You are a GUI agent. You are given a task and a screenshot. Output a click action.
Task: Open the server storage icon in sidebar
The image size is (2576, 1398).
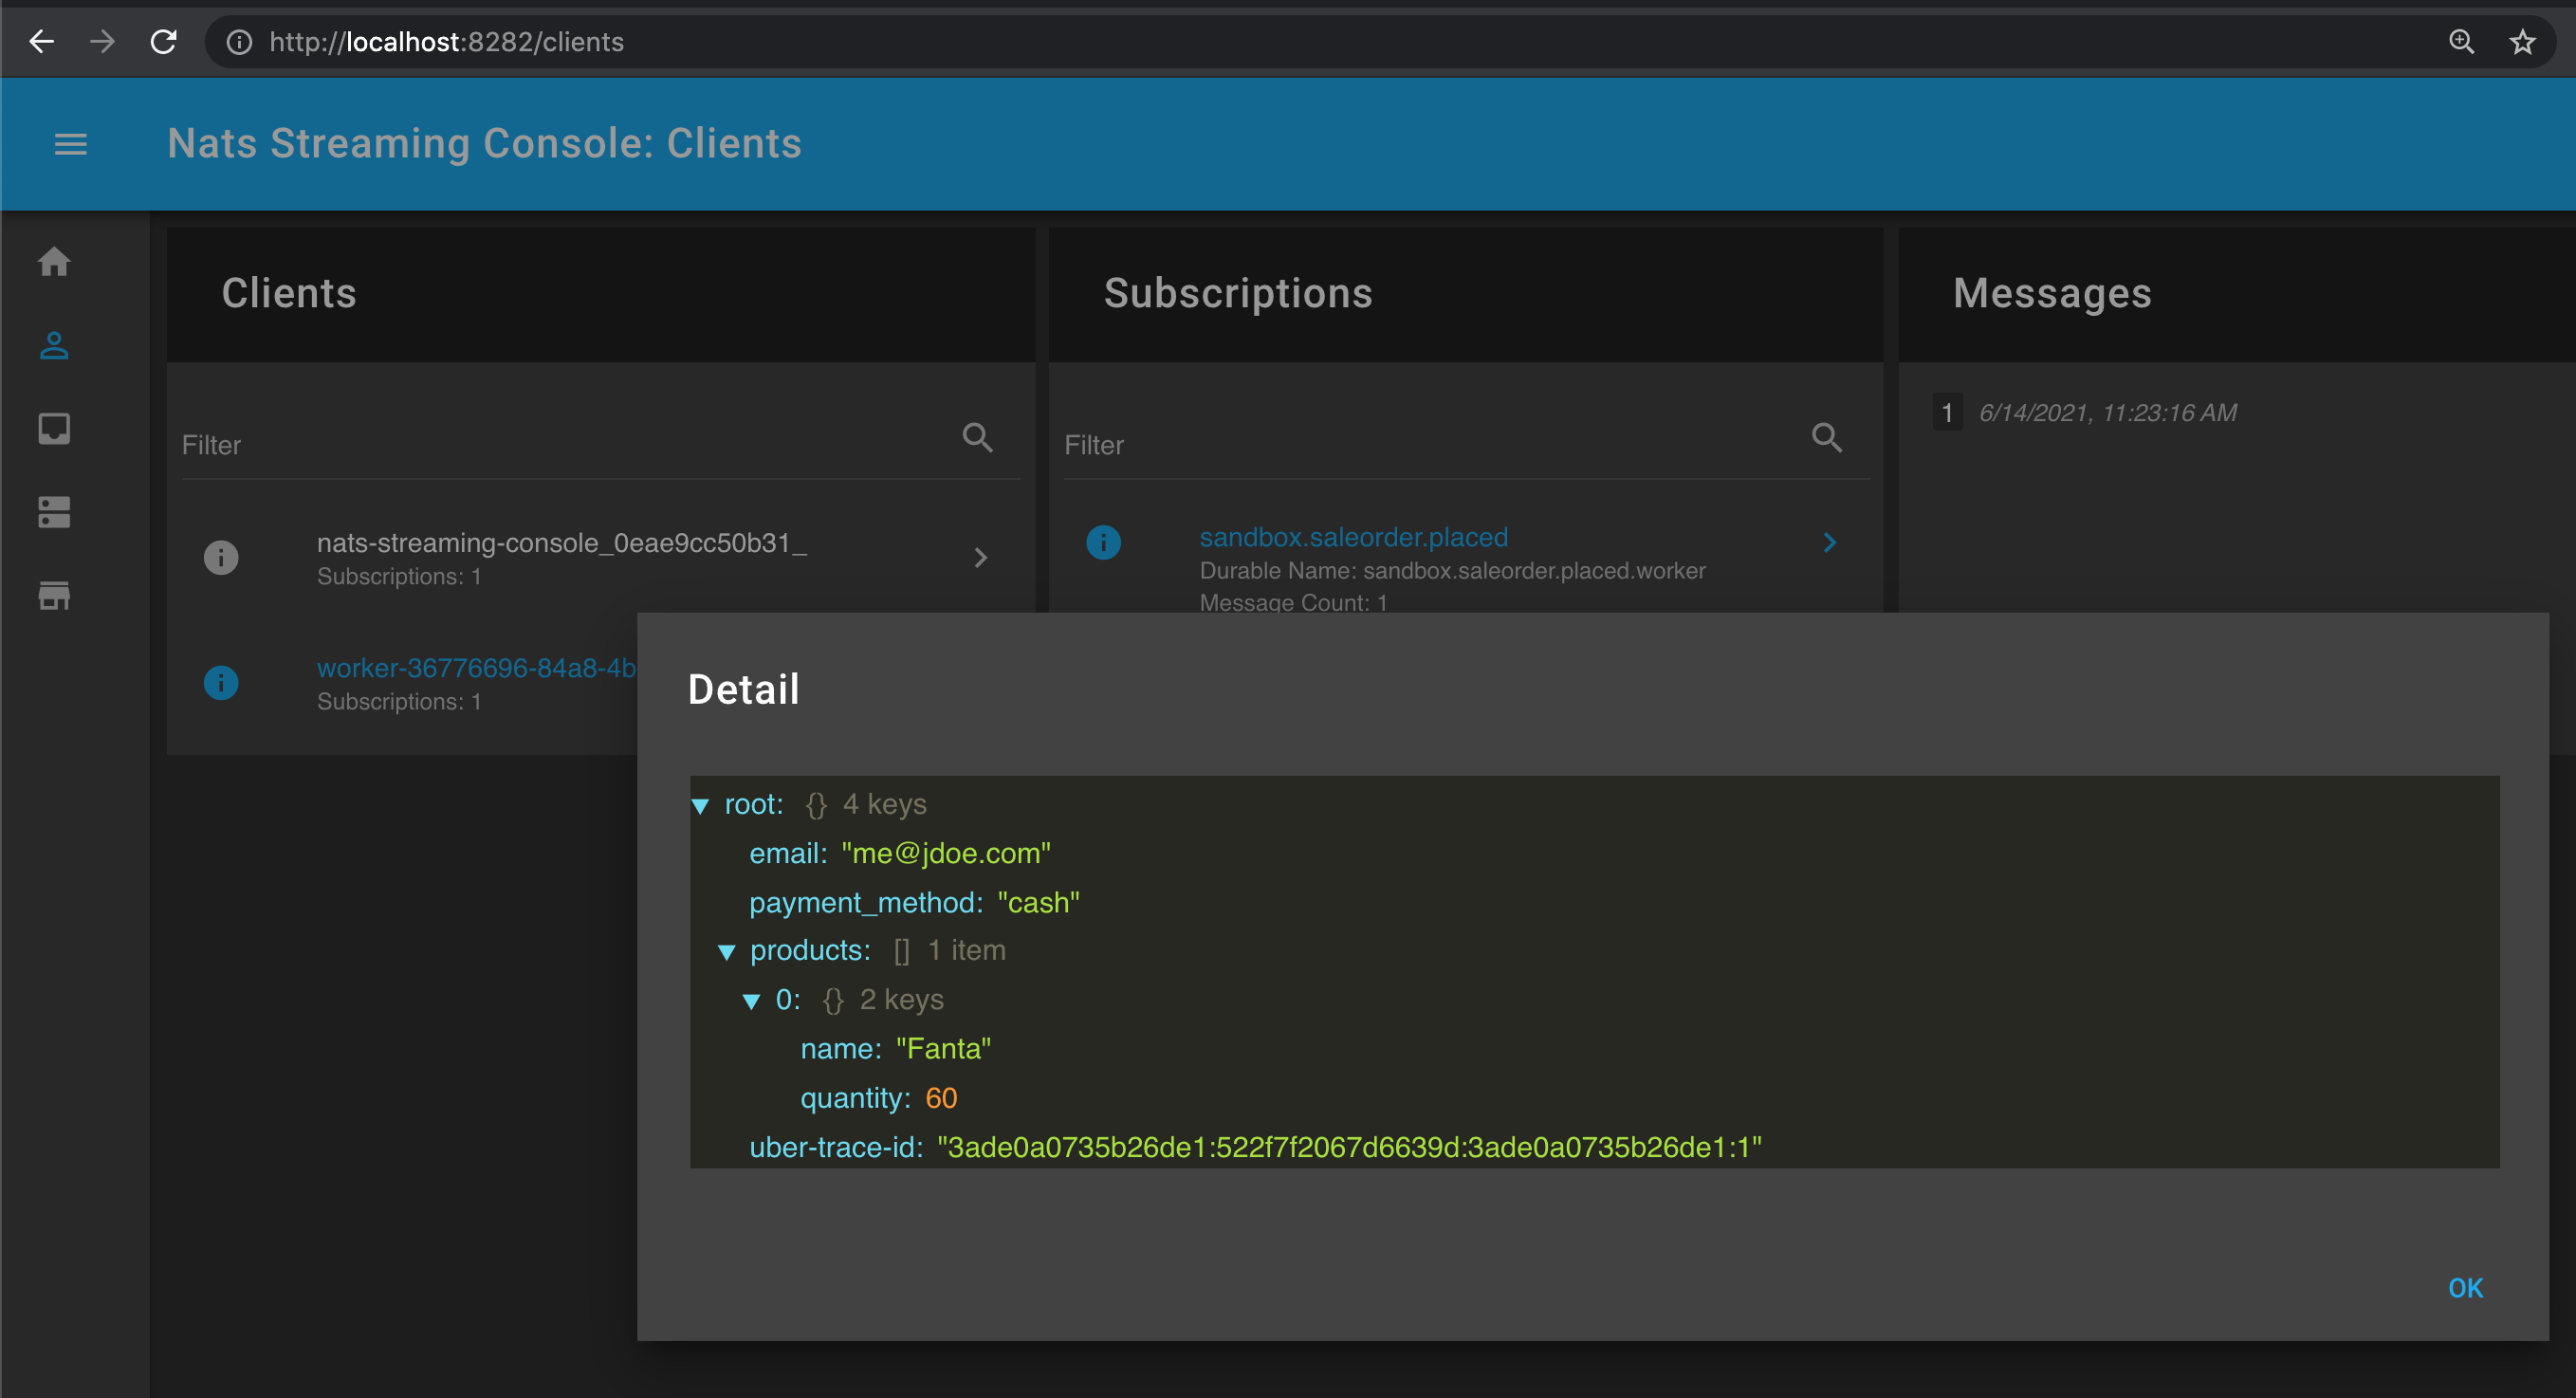click(x=54, y=512)
